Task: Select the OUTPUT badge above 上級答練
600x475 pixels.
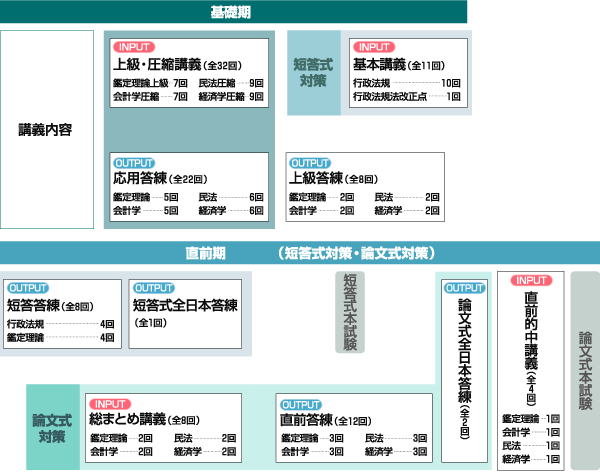Action: coord(310,163)
